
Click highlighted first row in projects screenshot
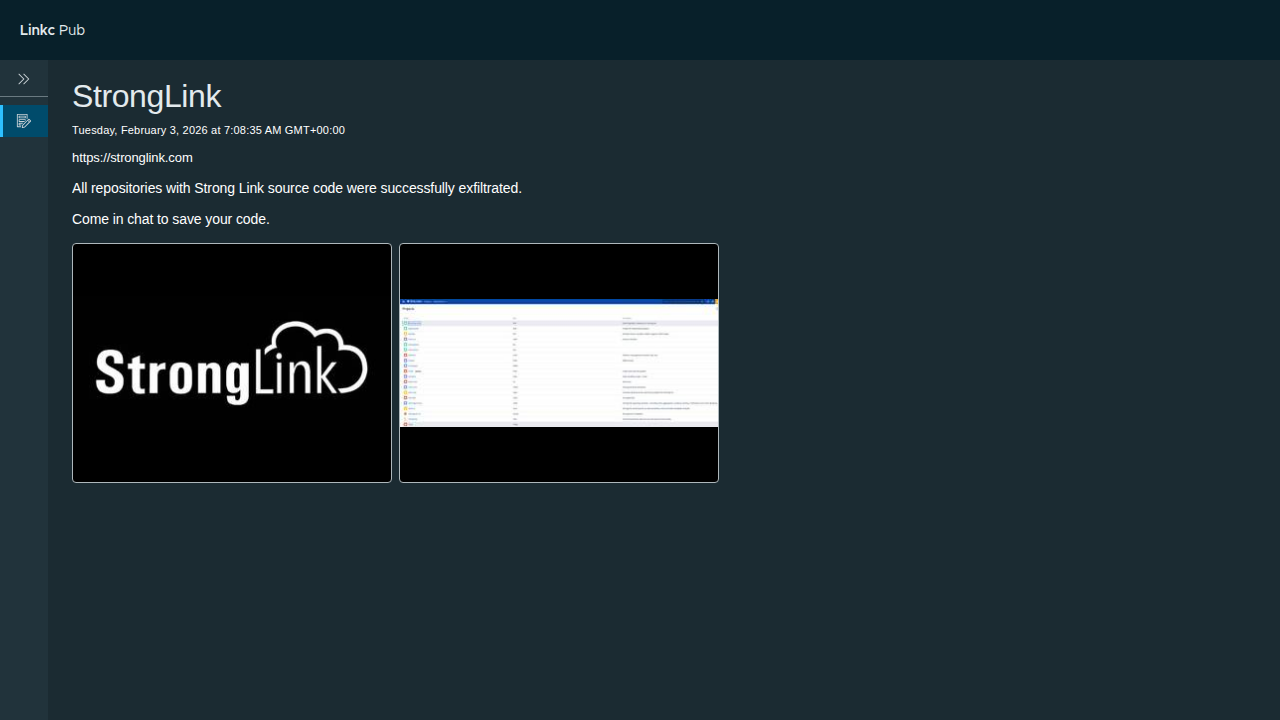click(x=558, y=324)
